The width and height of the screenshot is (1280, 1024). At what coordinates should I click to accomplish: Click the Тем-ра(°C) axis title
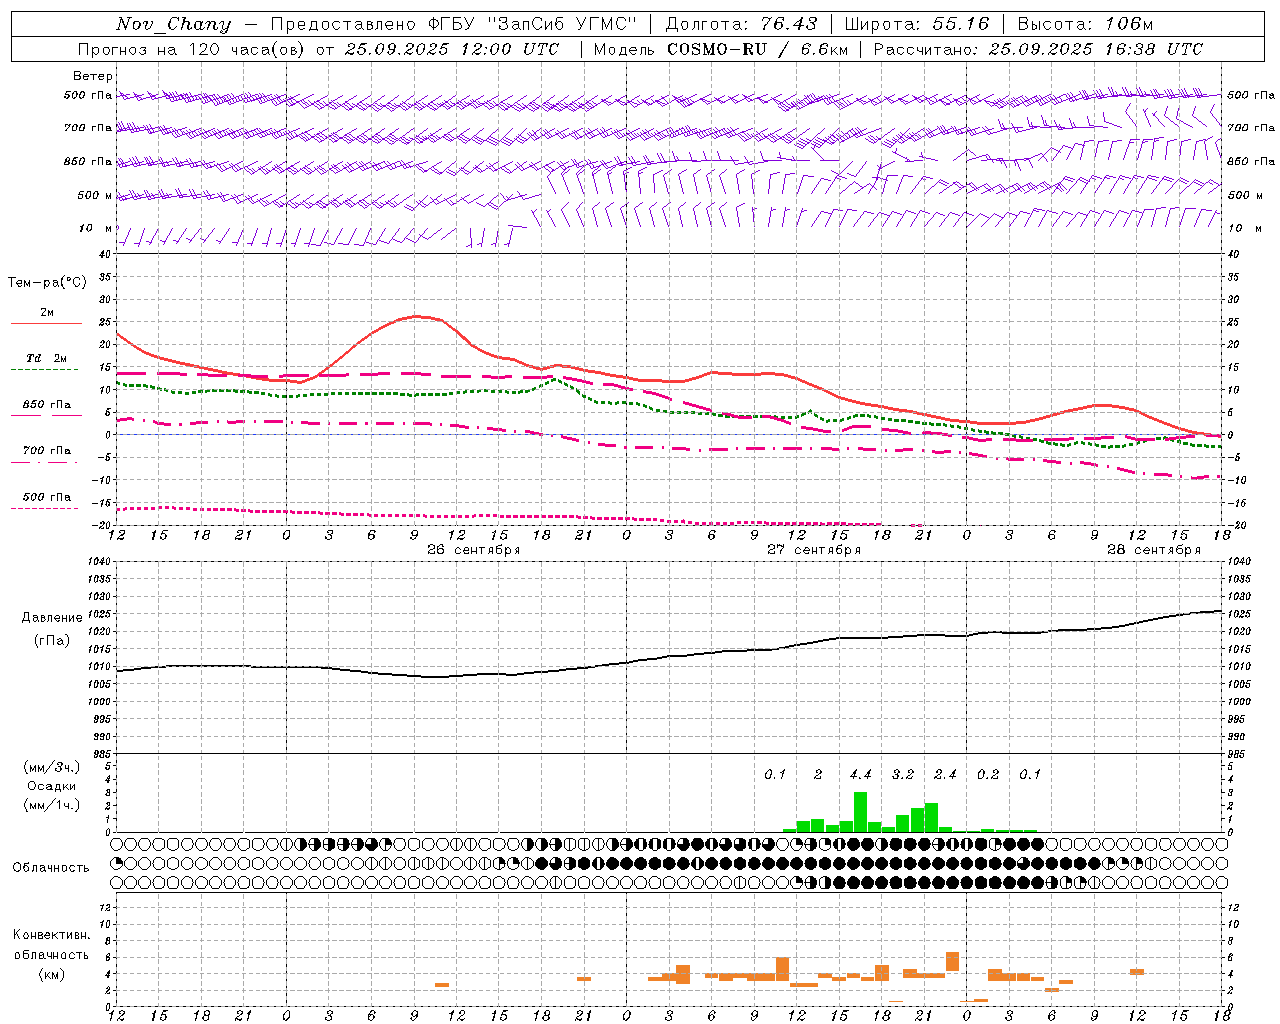[x=47, y=283]
